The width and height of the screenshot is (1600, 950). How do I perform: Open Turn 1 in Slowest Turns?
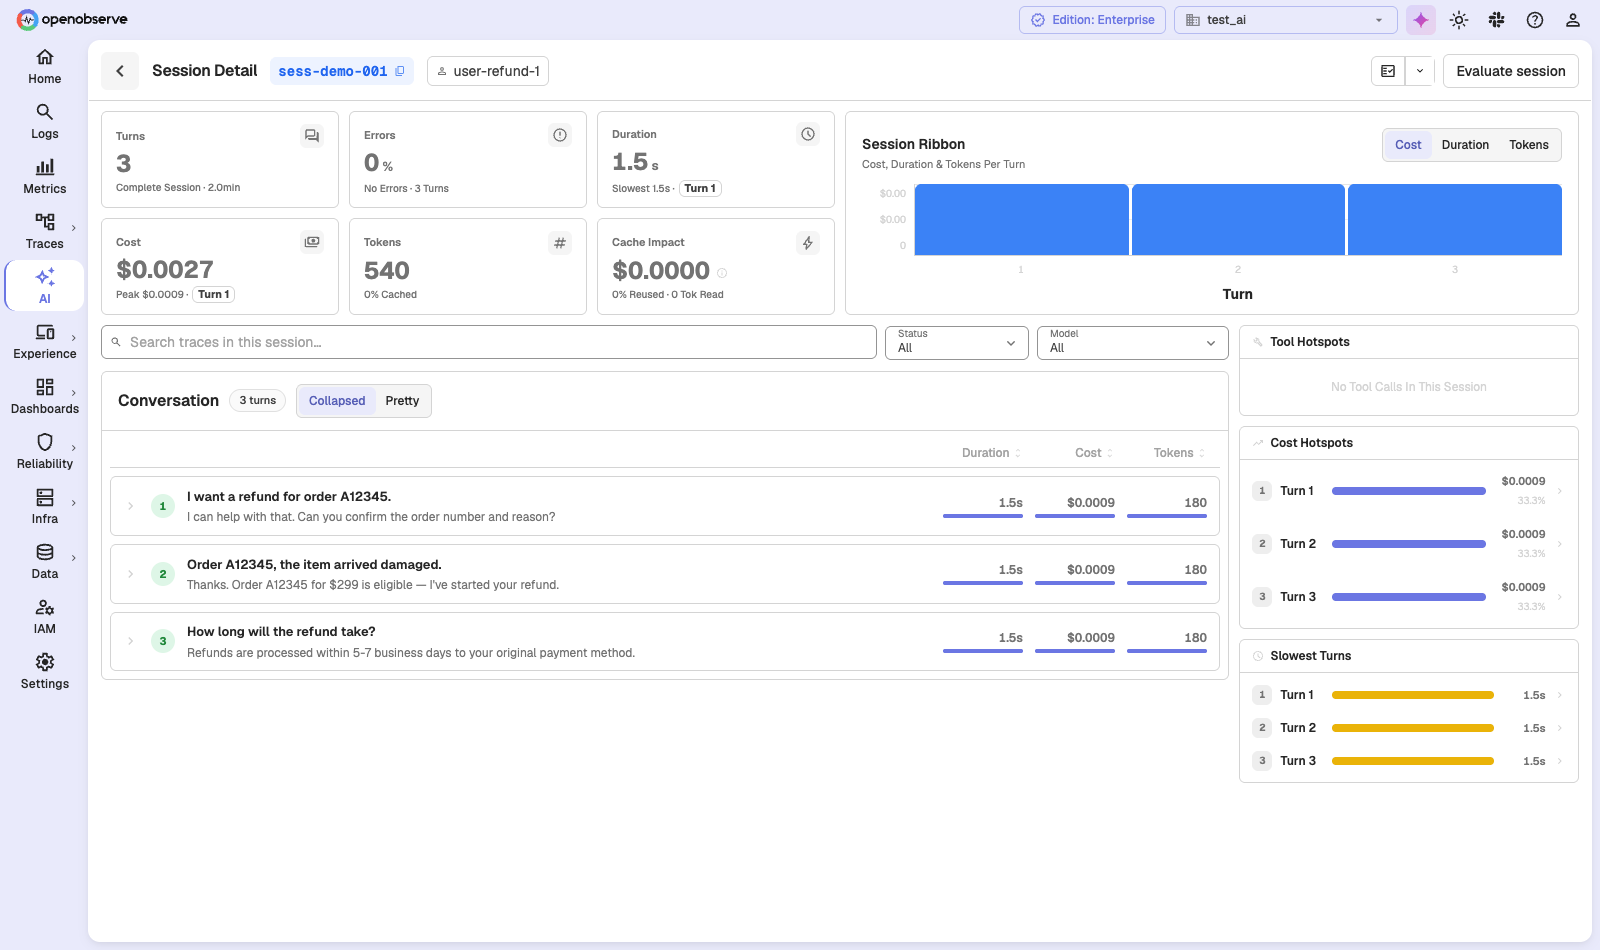[1409, 695]
